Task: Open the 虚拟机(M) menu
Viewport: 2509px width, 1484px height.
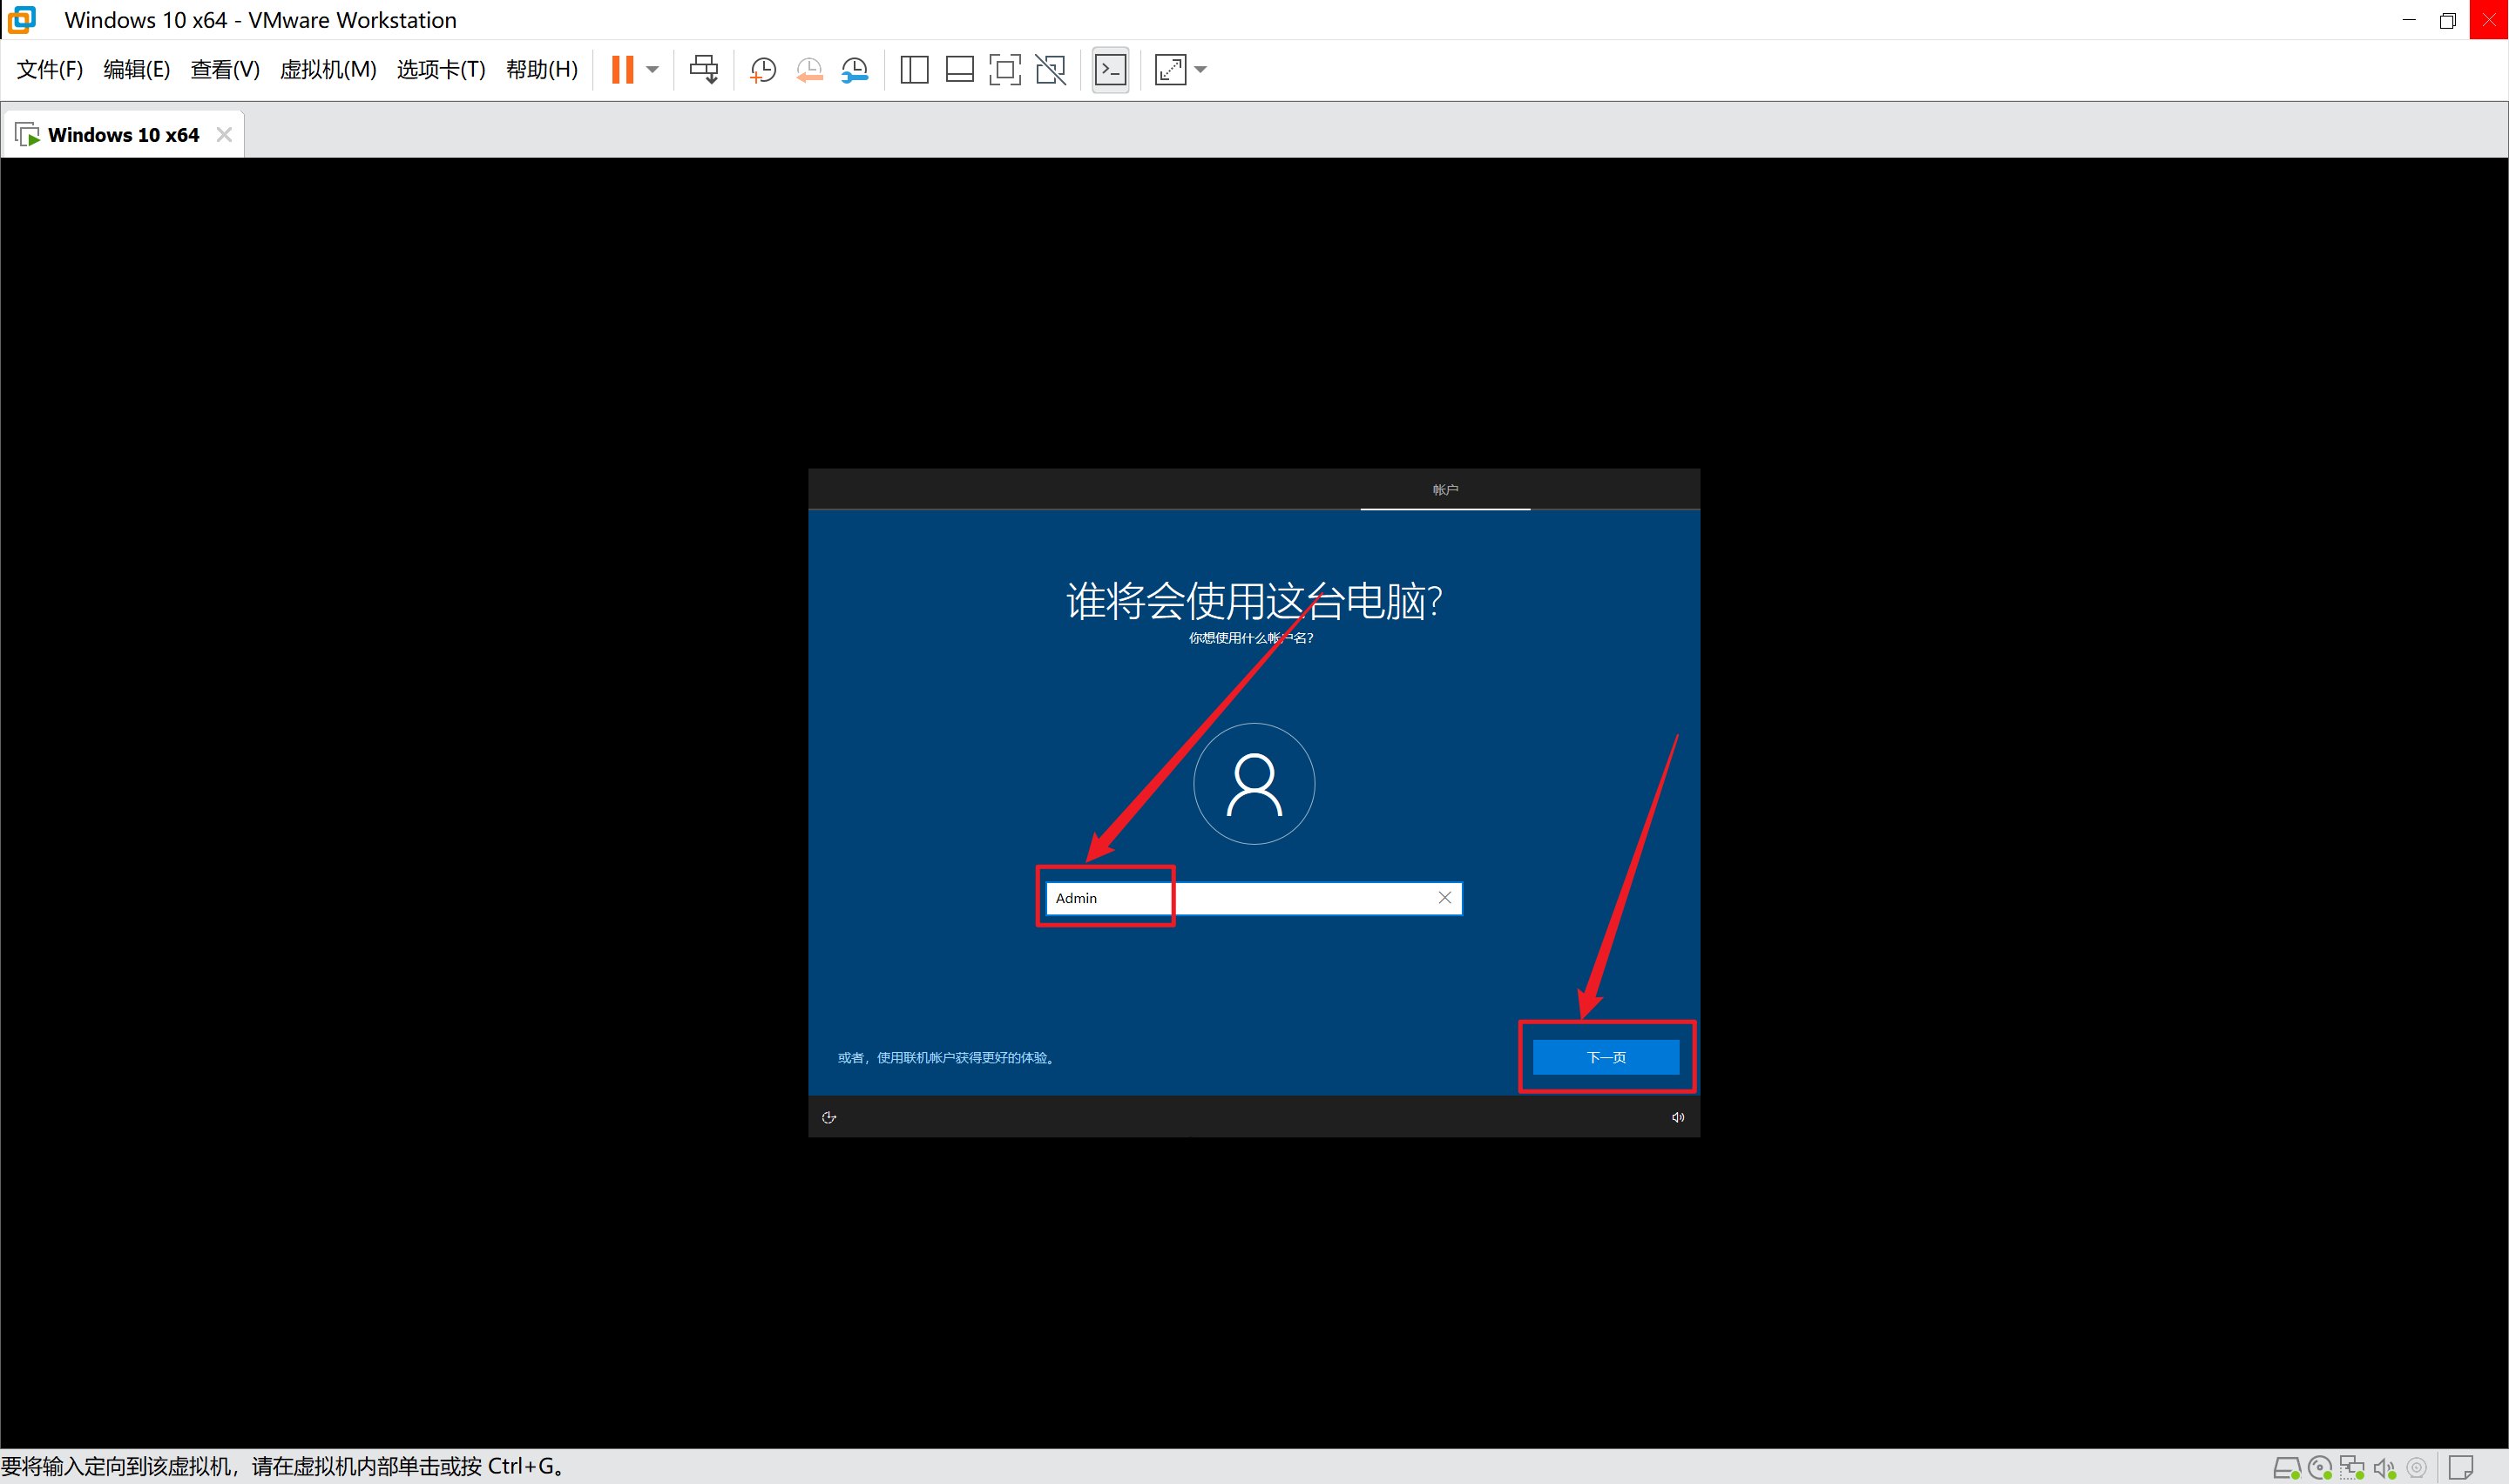Action: (327, 69)
